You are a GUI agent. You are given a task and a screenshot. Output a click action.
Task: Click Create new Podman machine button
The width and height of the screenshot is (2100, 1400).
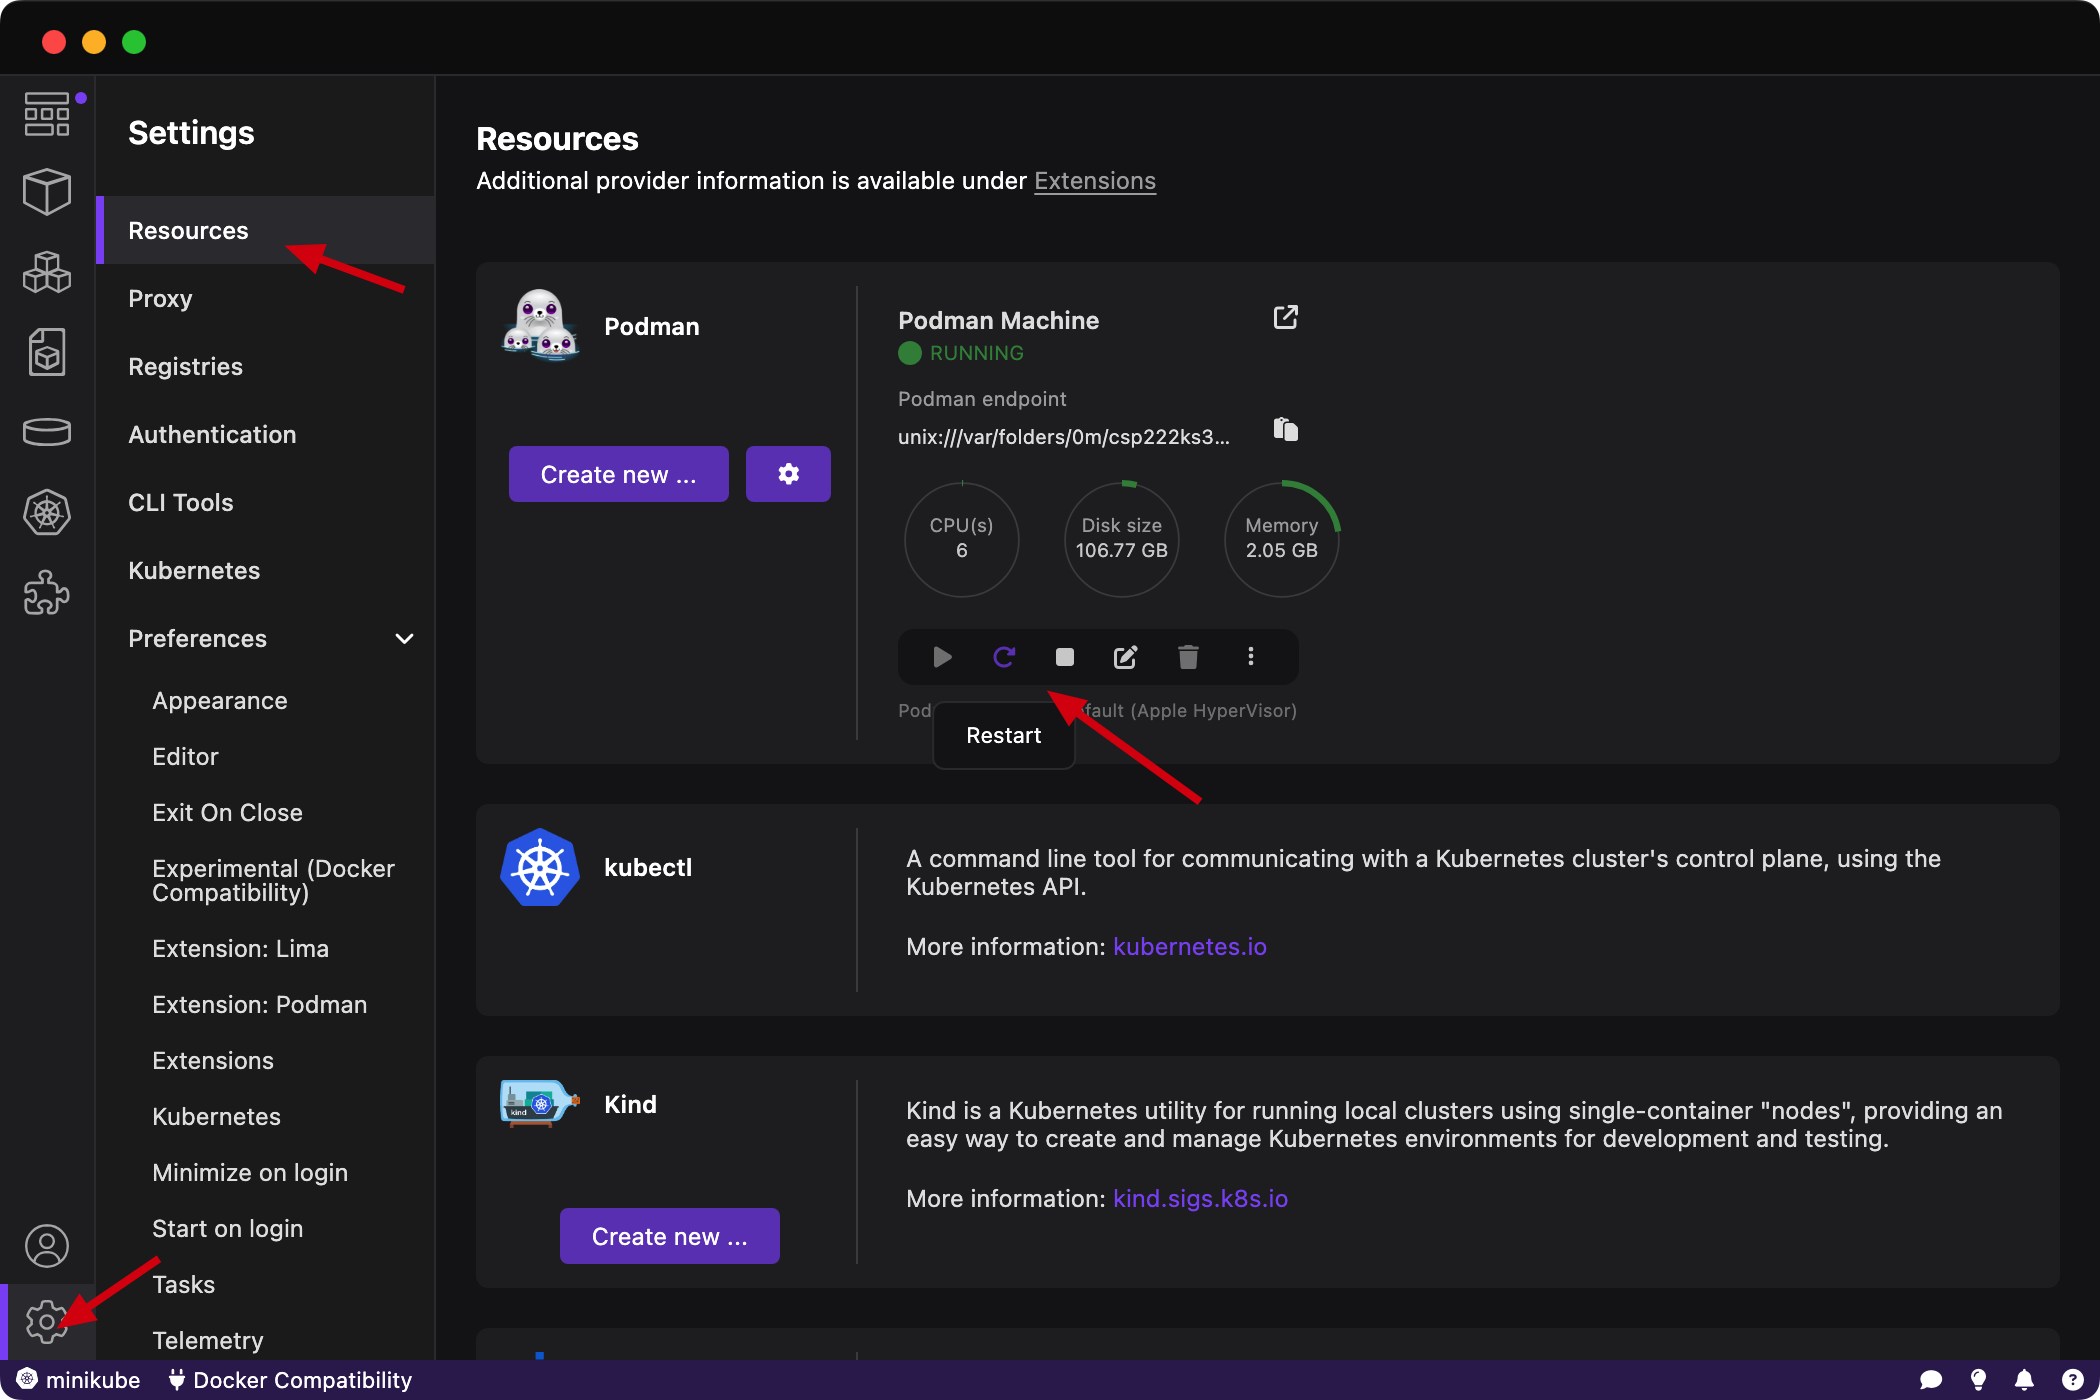(x=618, y=474)
